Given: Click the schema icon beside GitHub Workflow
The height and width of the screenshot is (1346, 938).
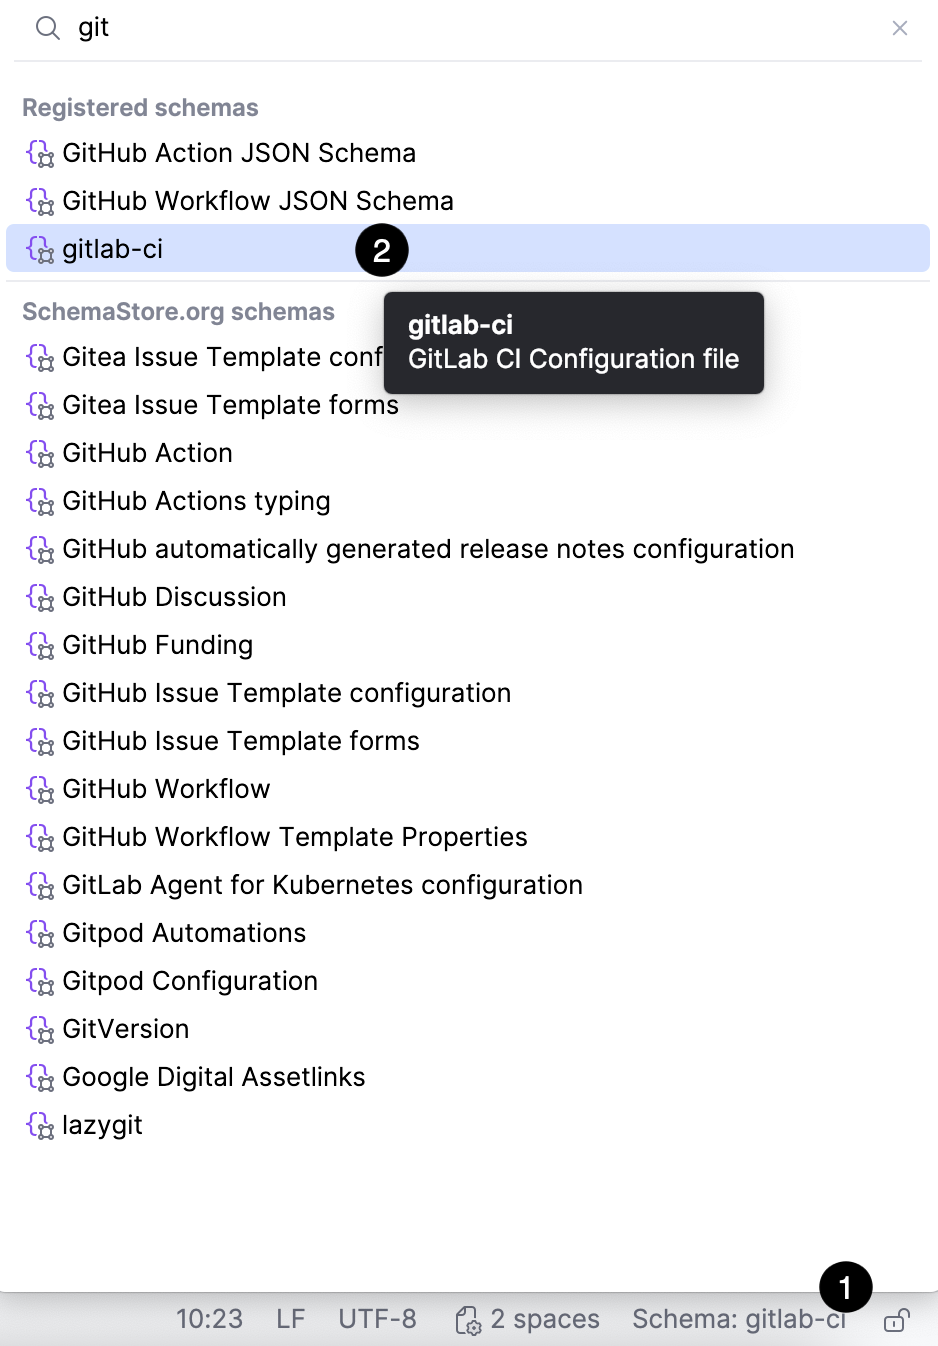Looking at the screenshot, I should pos(40,789).
